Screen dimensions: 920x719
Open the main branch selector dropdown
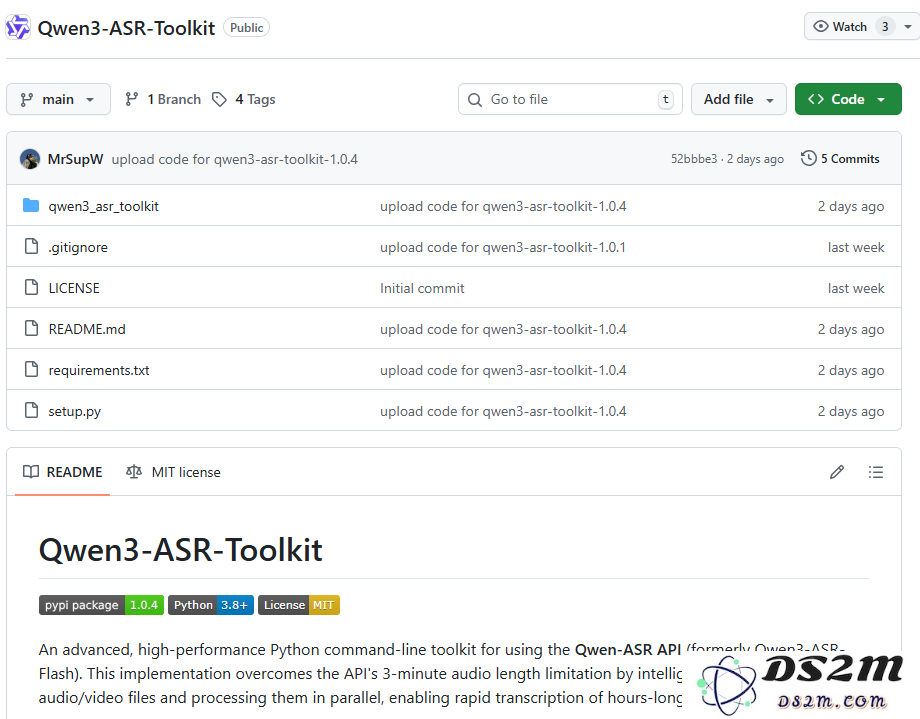(58, 99)
